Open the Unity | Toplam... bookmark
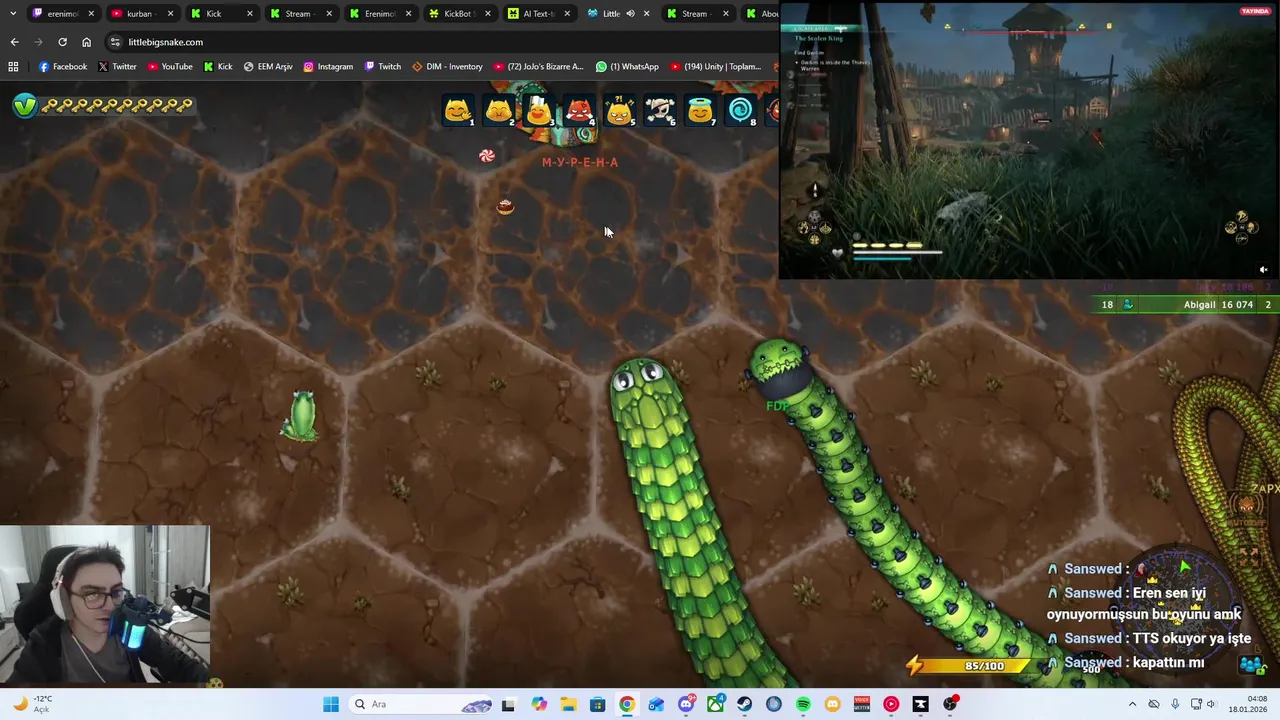 click(716, 67)
